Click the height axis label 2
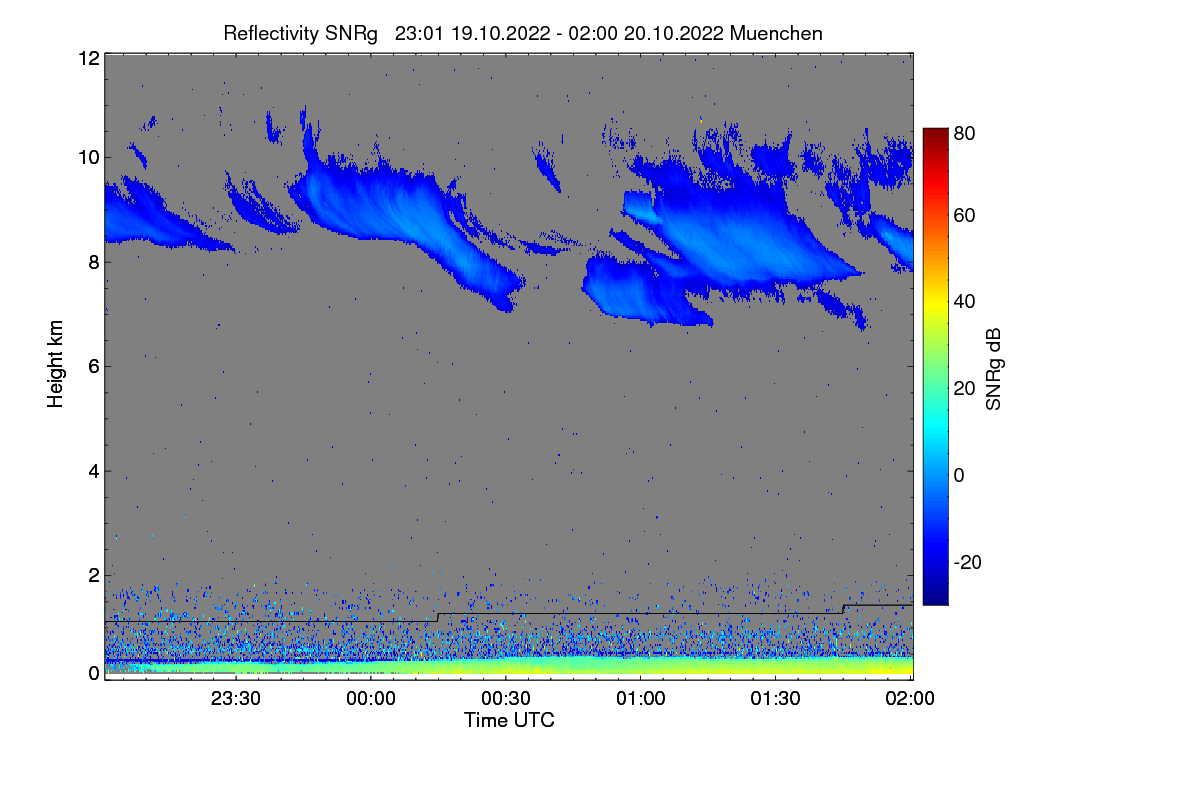 point(93,575)
